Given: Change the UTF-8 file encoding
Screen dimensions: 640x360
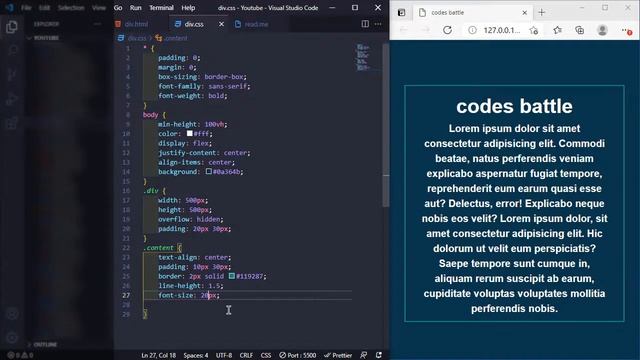Looking at the screenshot, I should click(x=224, y=355).
